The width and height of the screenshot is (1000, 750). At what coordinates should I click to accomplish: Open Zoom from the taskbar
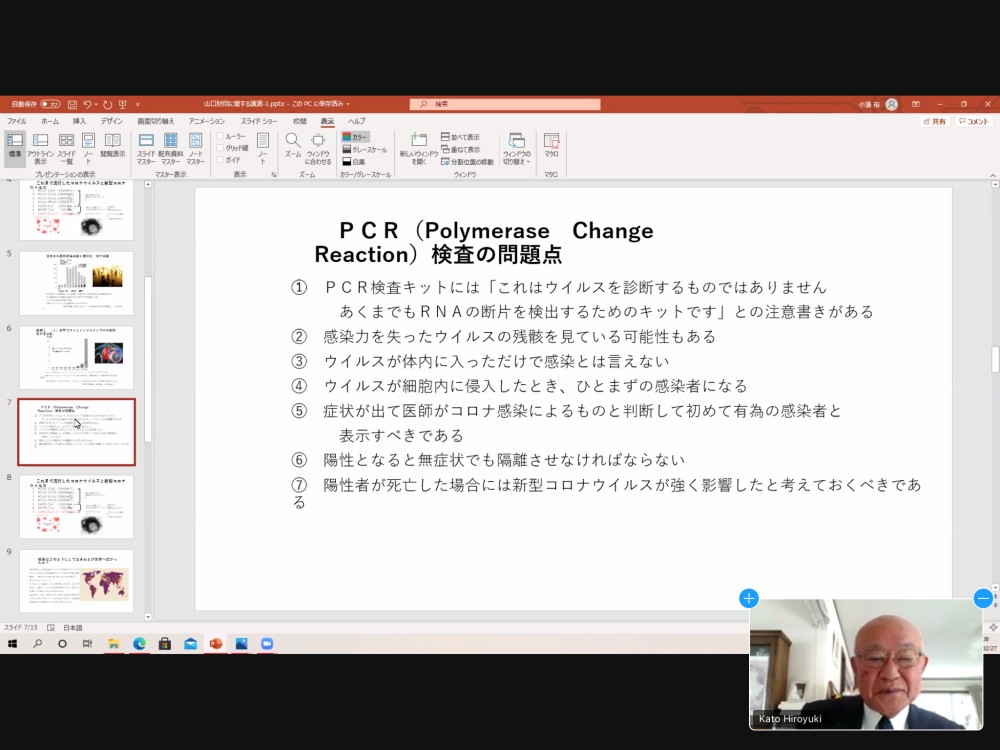(267, 644)
